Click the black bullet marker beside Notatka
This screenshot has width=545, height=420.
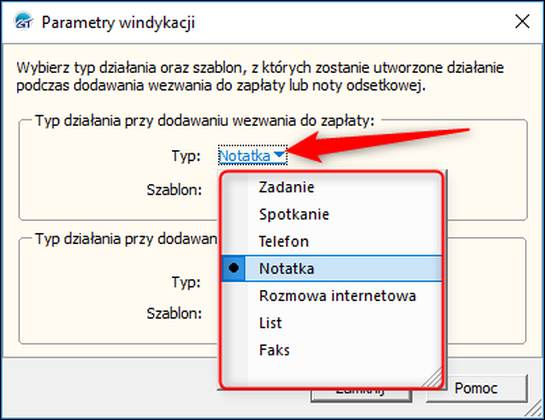(234, 268)
